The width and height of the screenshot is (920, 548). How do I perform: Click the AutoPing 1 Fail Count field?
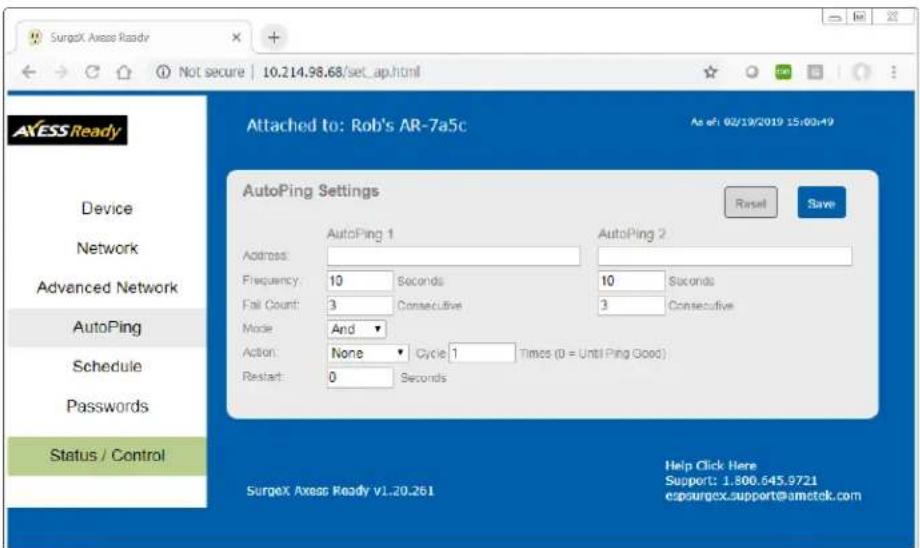click(x=360, y=305)
